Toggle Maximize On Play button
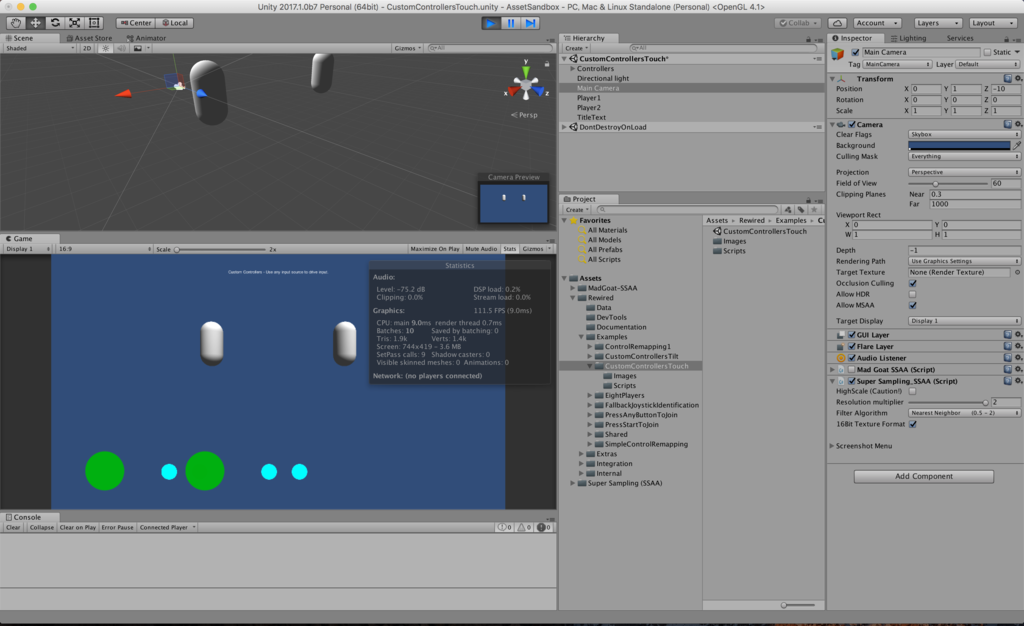The image size is (1024, 626). pos(435,249)
